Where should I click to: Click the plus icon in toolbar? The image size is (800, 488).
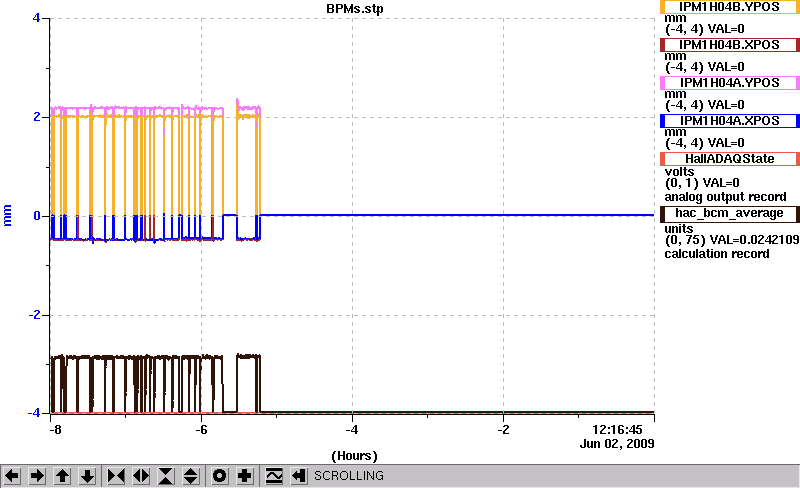point(244,476)
